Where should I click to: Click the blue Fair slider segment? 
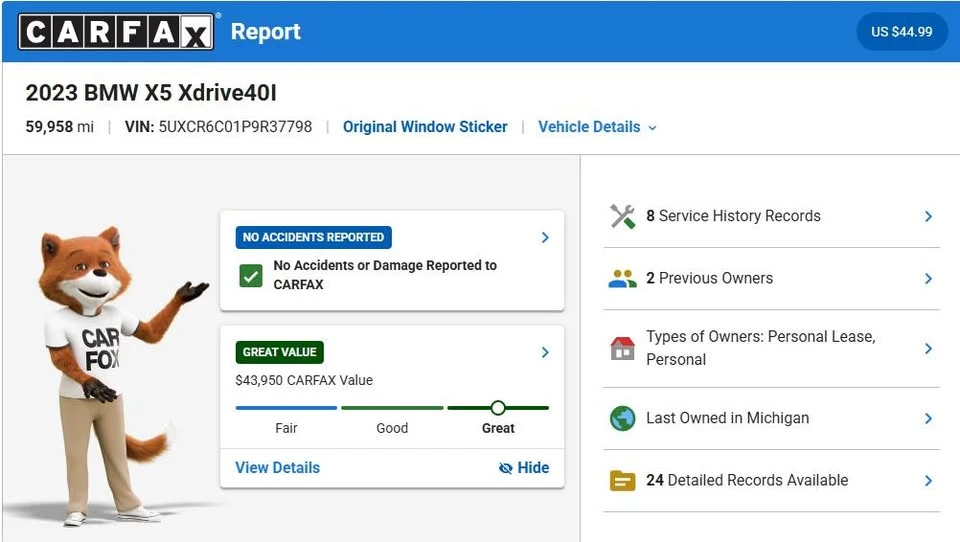(x=286, y=408)
